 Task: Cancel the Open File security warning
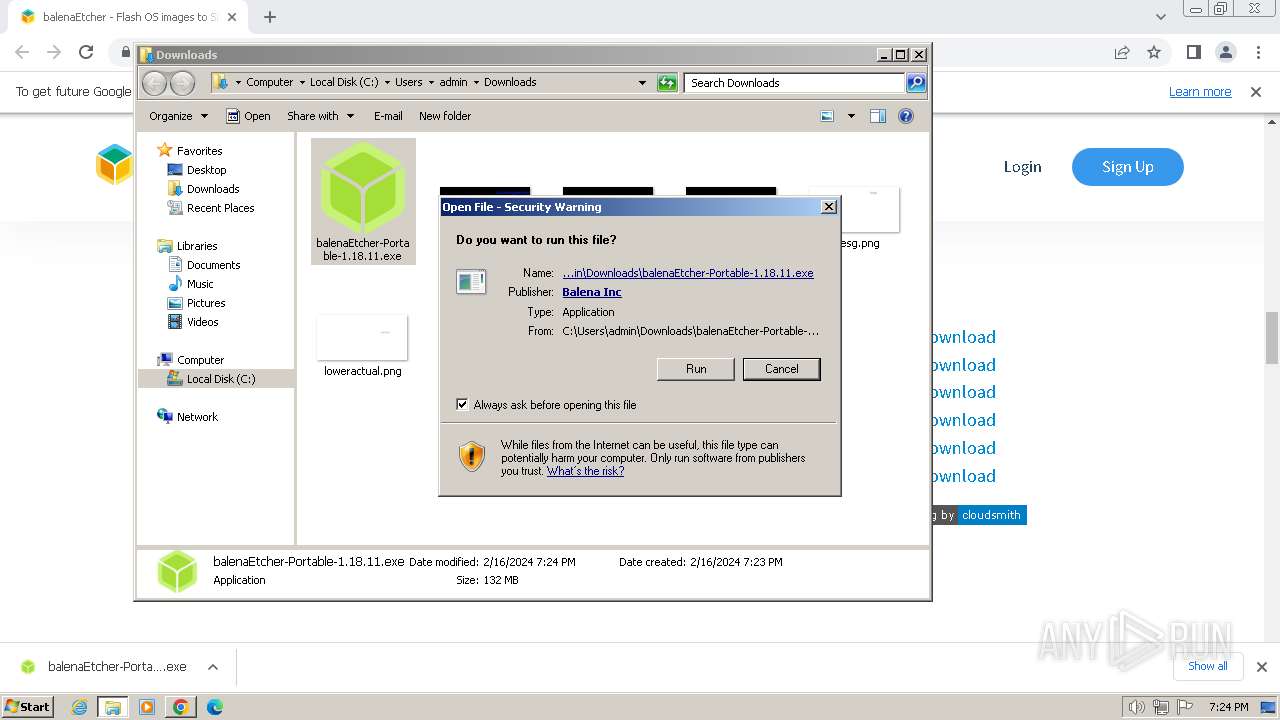coord(781,369)
